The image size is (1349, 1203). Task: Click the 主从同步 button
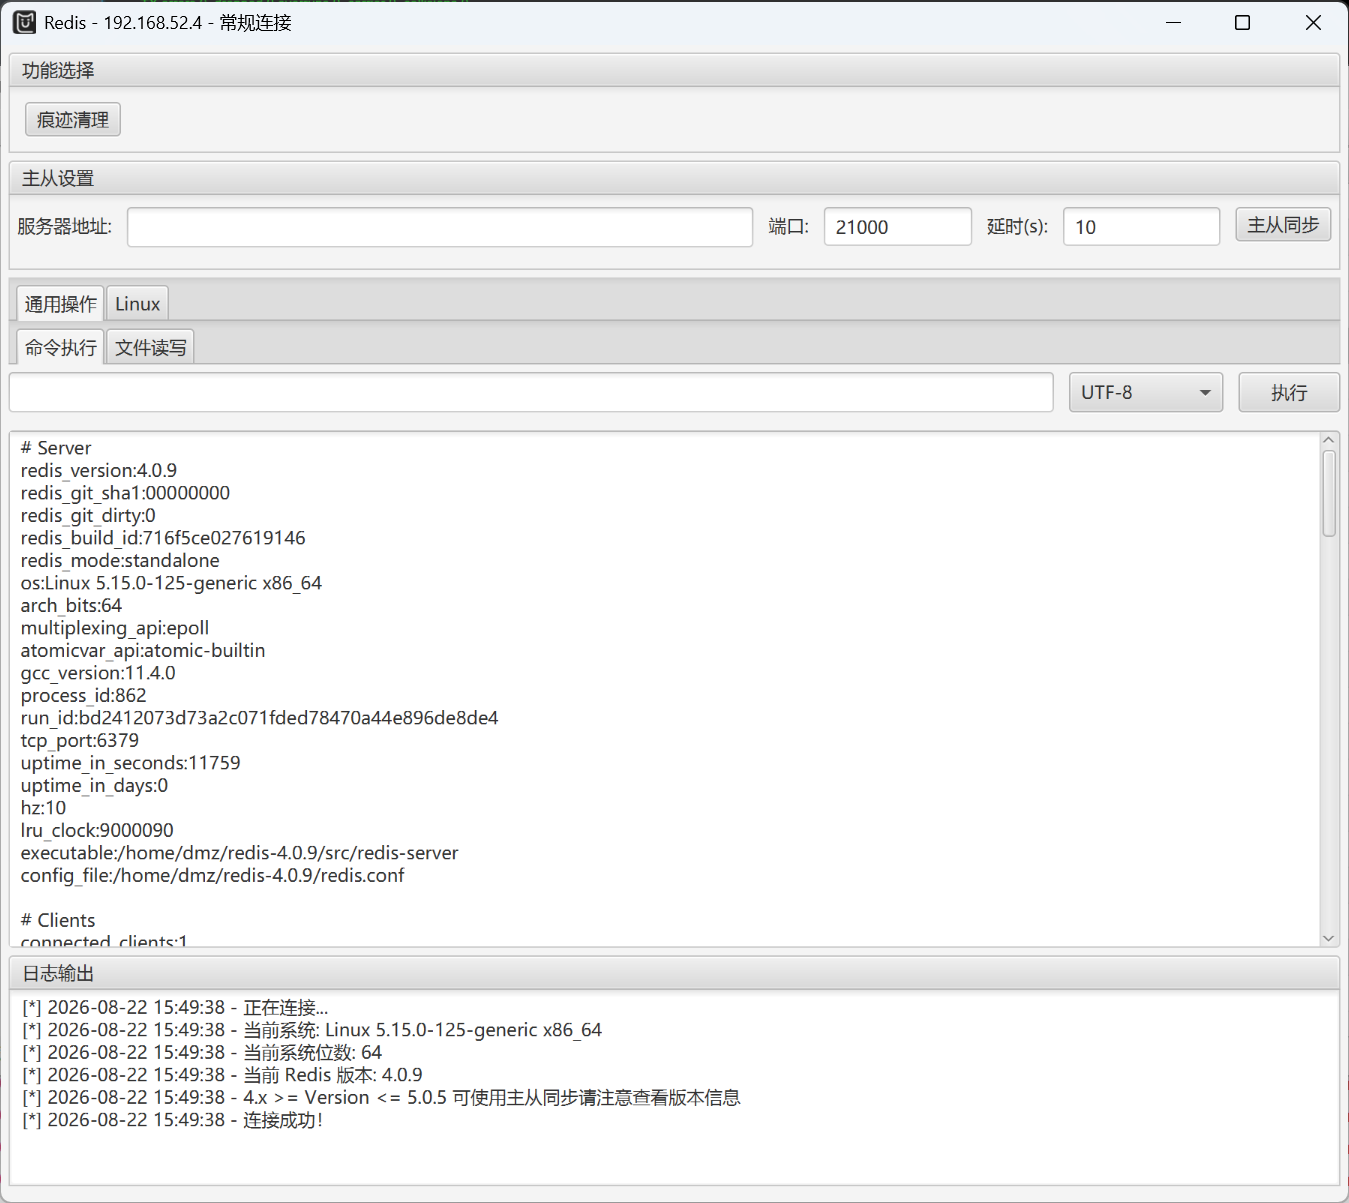[x=1283, y=225]
